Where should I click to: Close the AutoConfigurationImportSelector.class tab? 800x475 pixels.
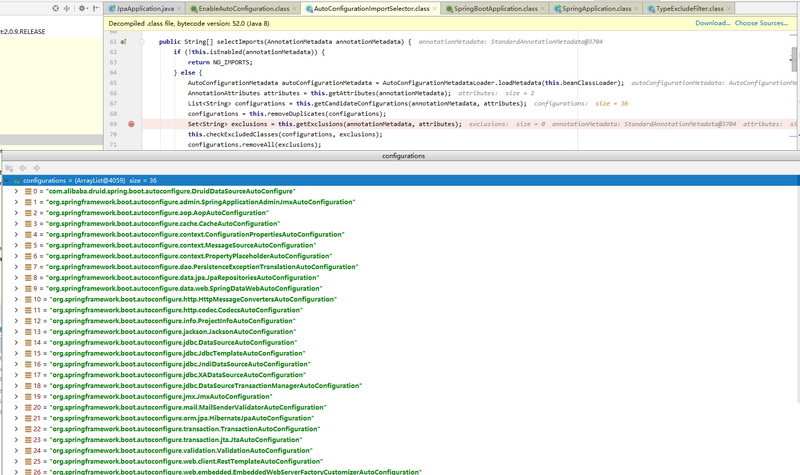click(x=435, y=9)
